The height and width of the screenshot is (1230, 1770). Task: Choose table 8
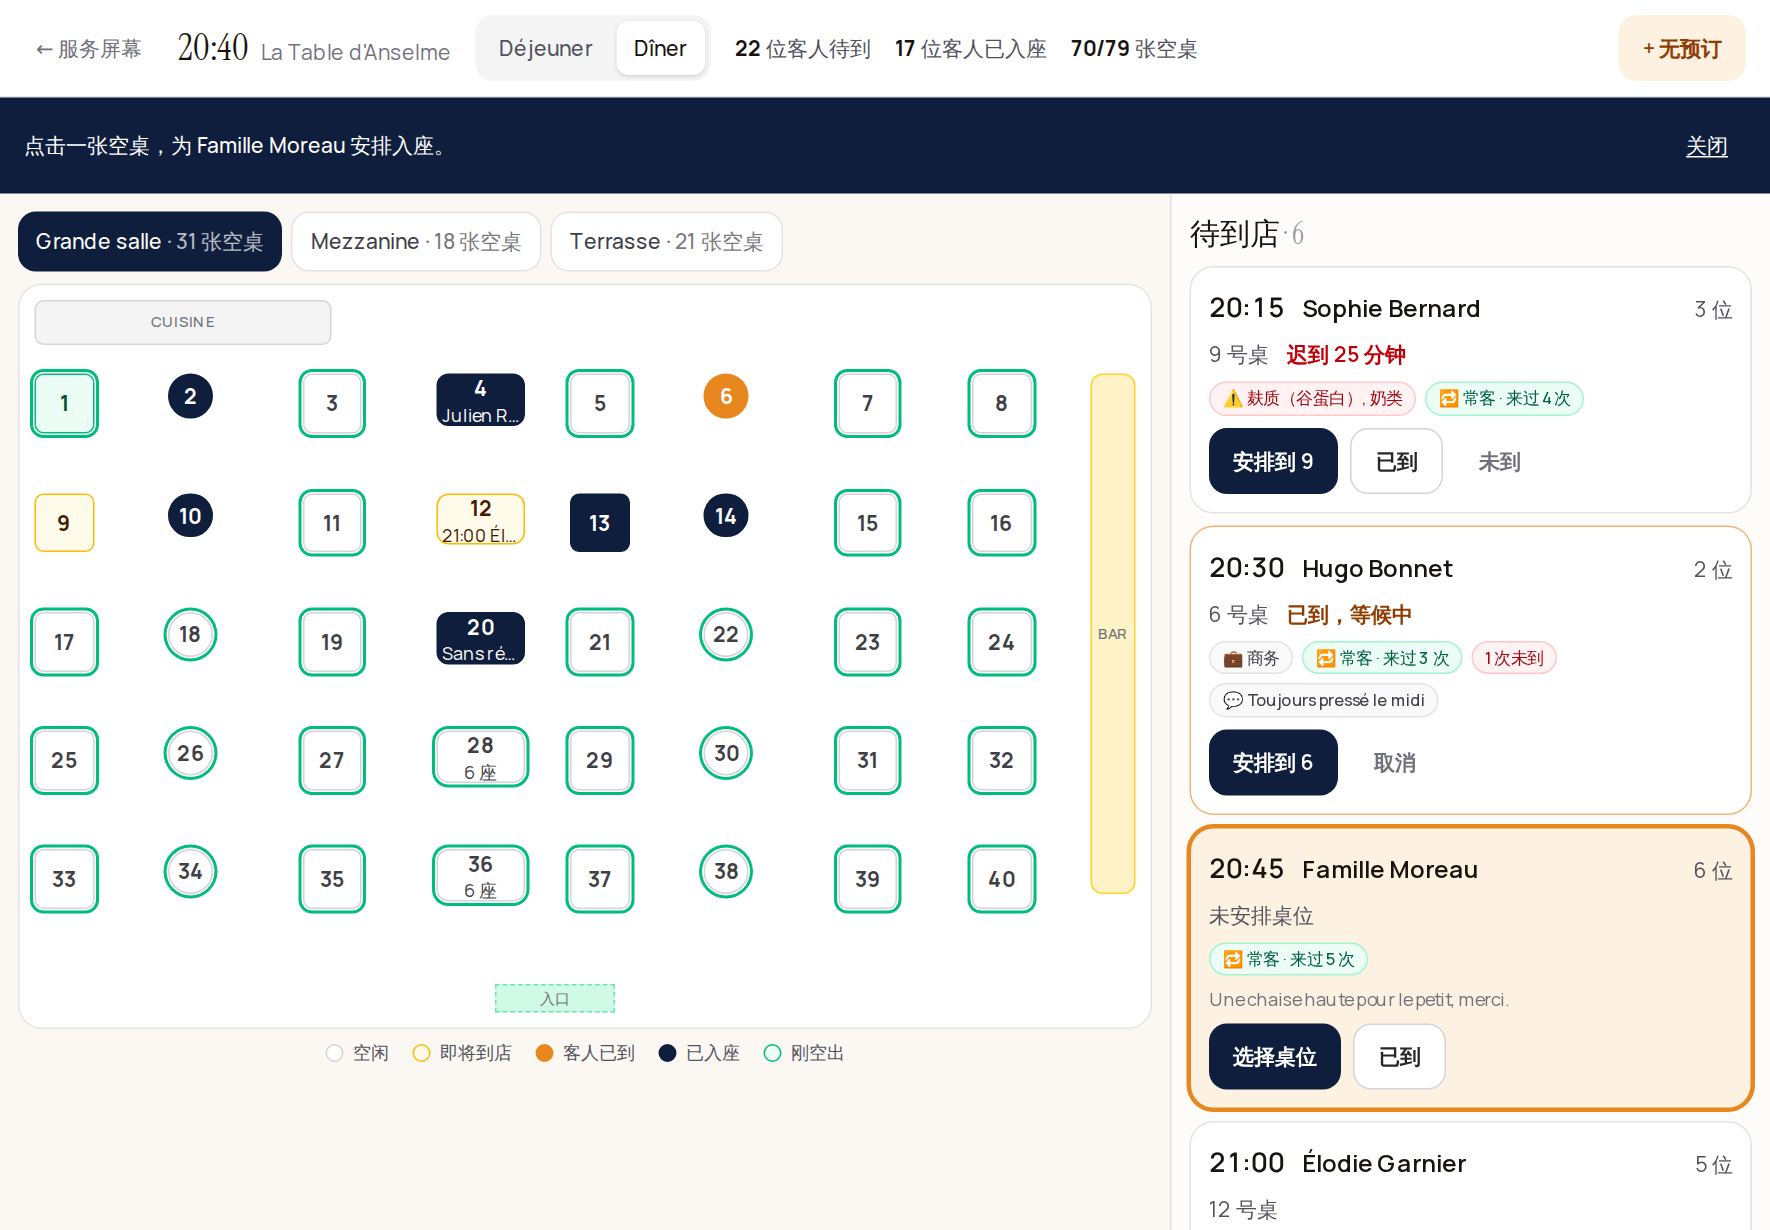[x=1001, y=403]
